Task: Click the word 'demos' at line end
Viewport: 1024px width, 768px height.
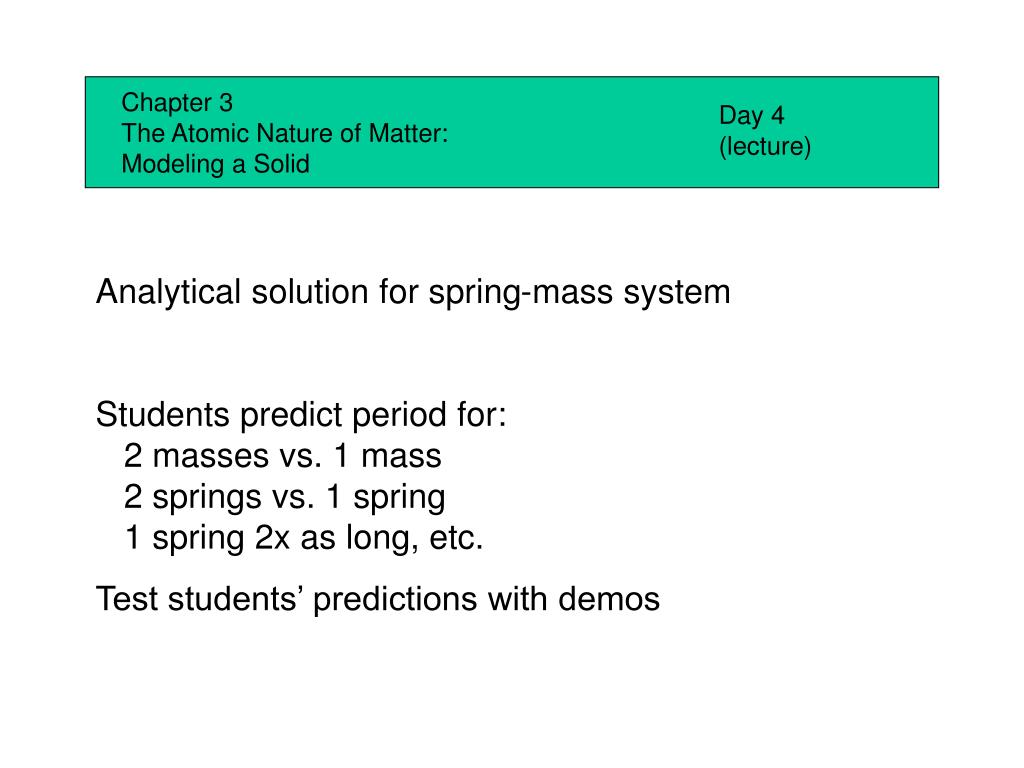Action: point(609,599)
